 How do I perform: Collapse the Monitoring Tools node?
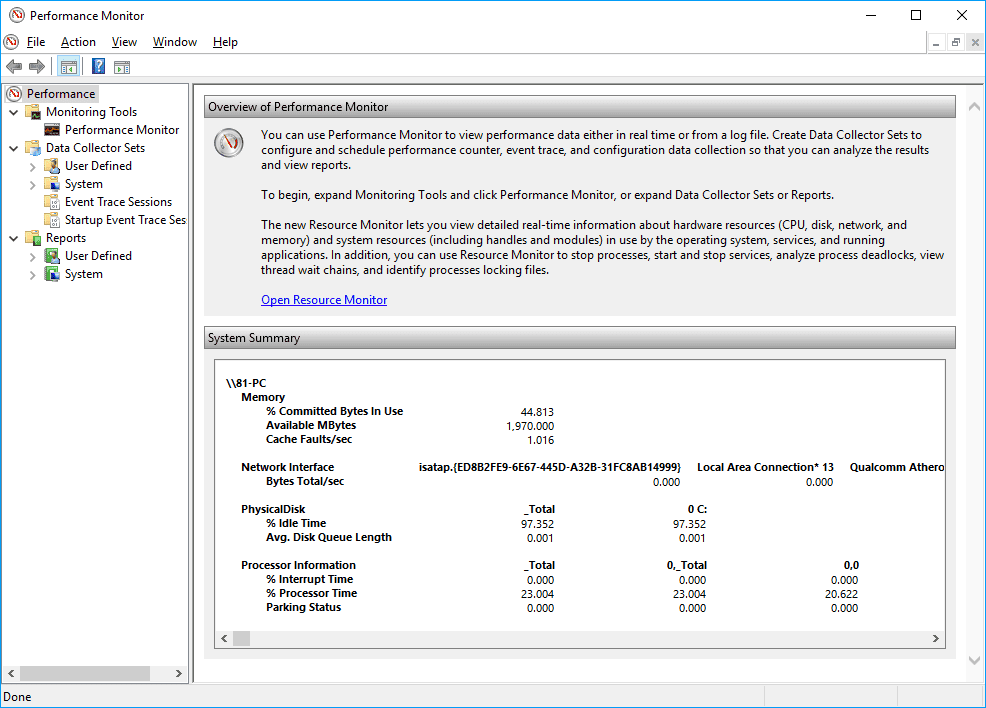[x=14, y=113]
